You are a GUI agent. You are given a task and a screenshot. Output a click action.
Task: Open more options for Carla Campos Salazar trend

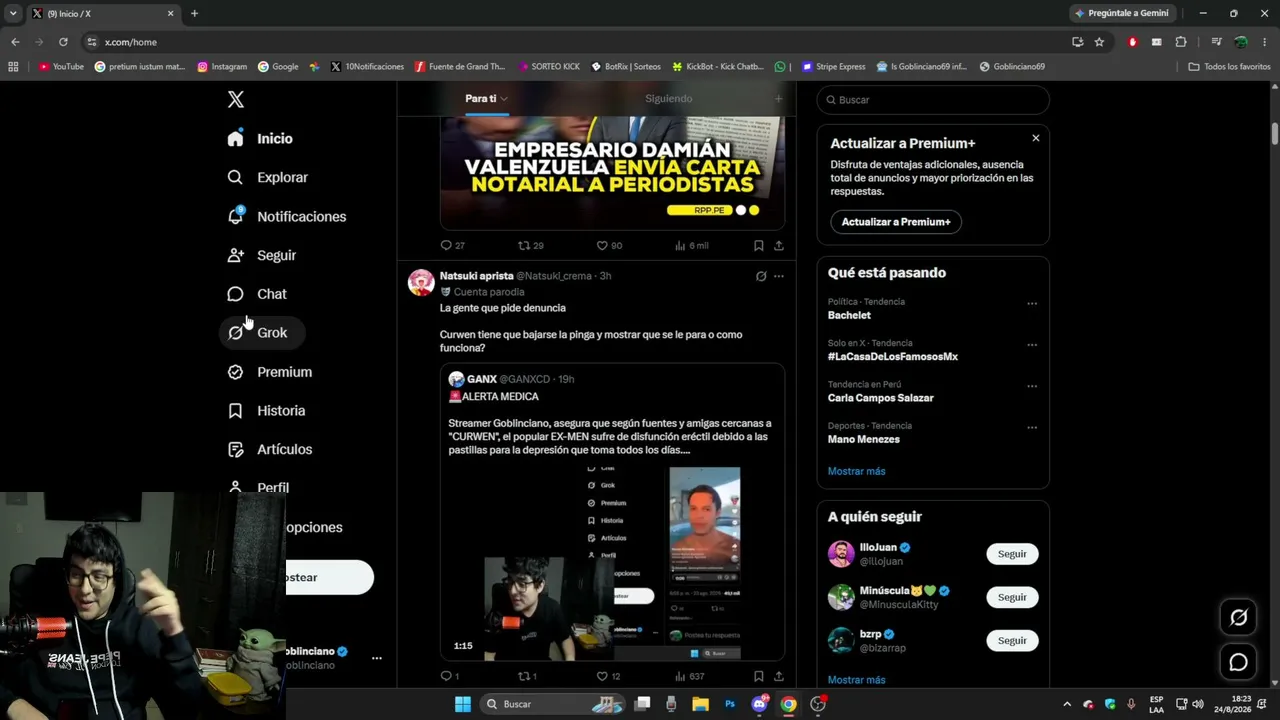pos(1032,386)
